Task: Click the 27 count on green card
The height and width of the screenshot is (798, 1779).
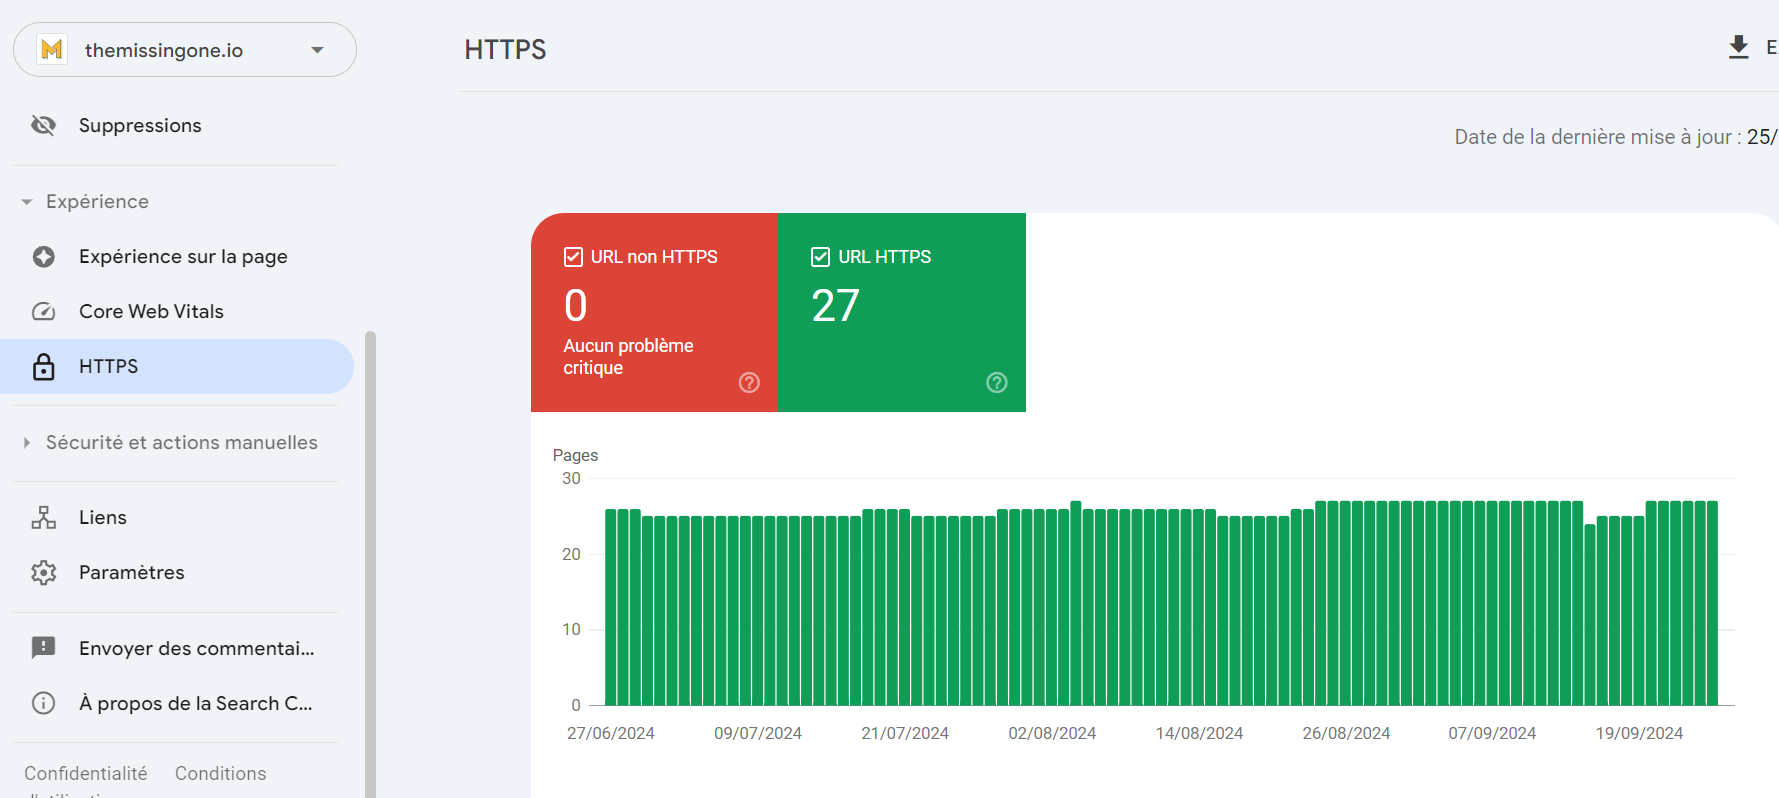Action: tap(835, 306)
